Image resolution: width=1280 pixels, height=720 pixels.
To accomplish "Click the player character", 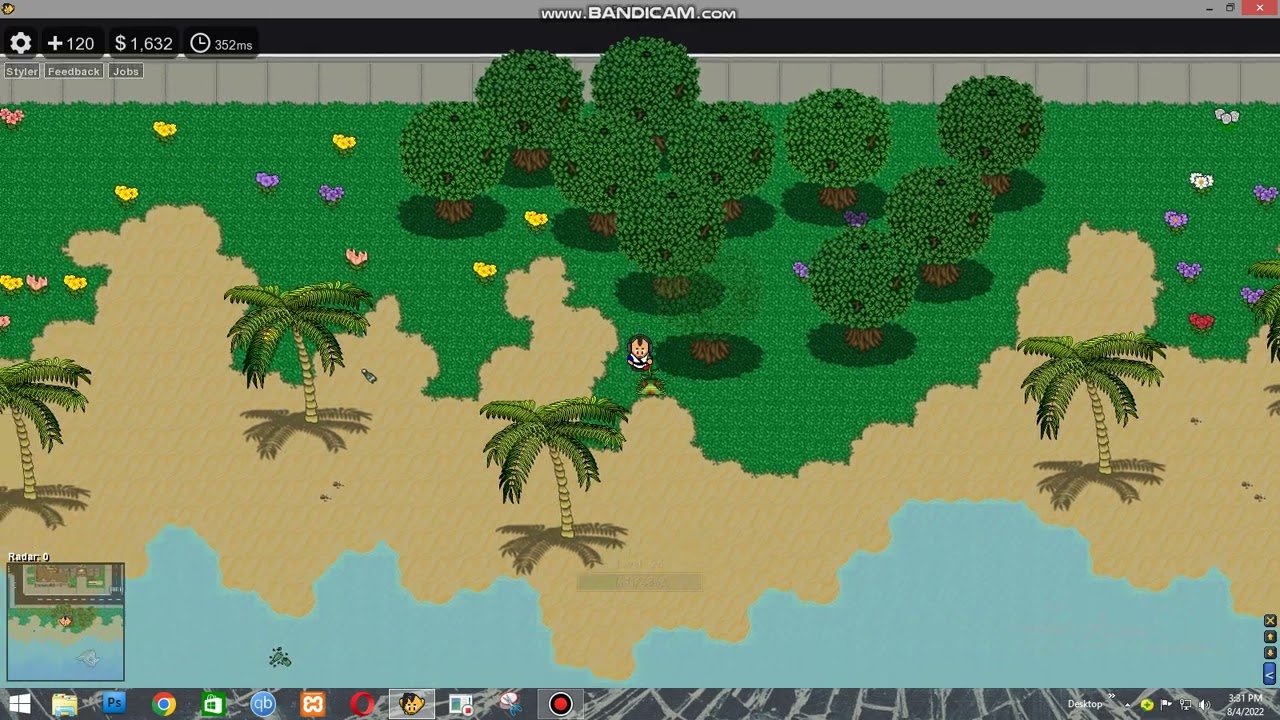I will pyautogui.click(x=640, y=353).
